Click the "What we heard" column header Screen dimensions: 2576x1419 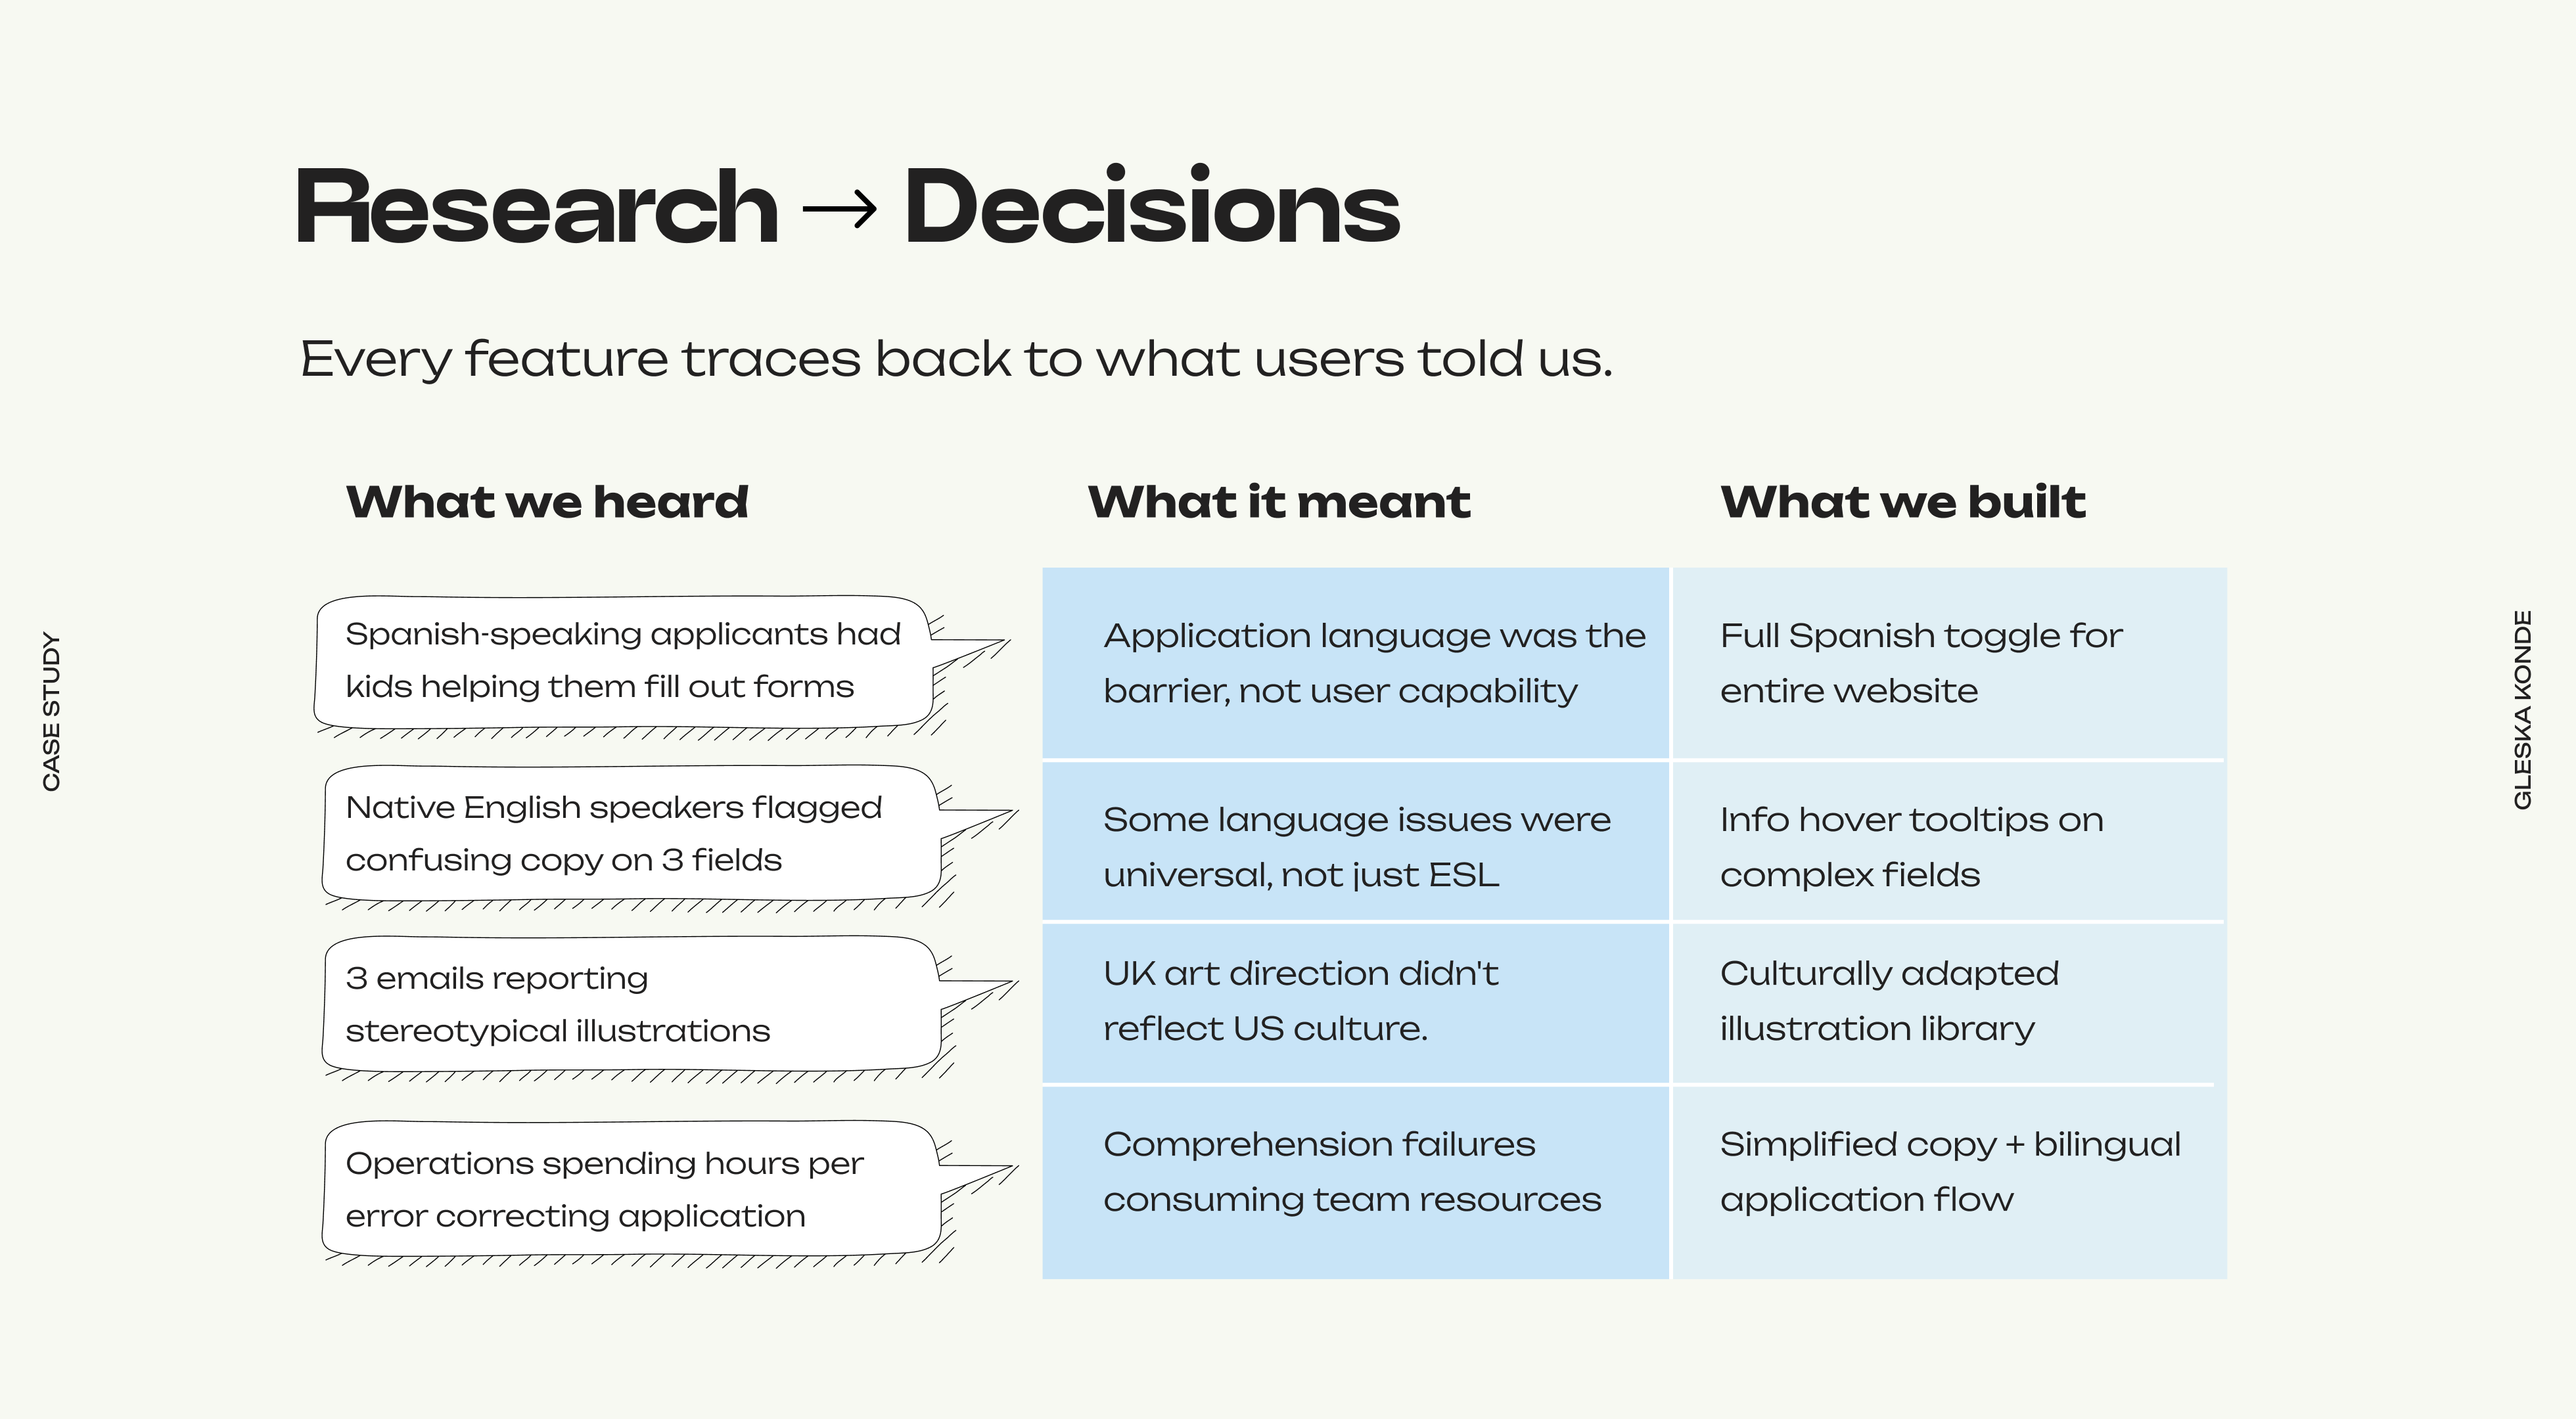point(547,502)
